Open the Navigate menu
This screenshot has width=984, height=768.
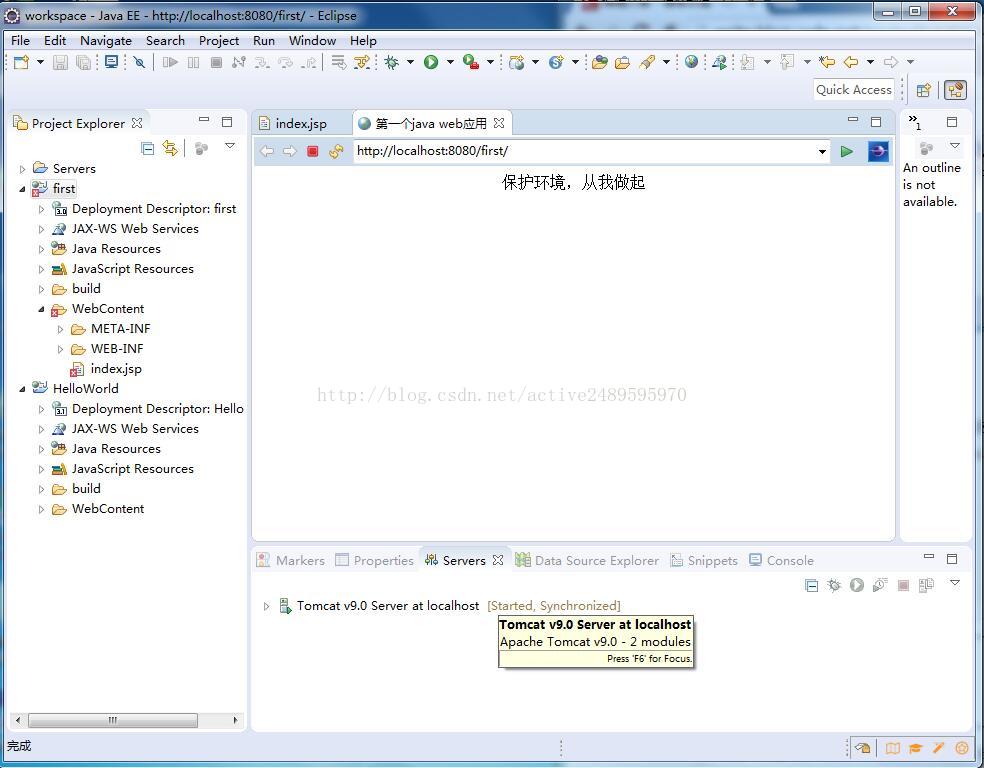pyautogui.click(x=105, y=41)
